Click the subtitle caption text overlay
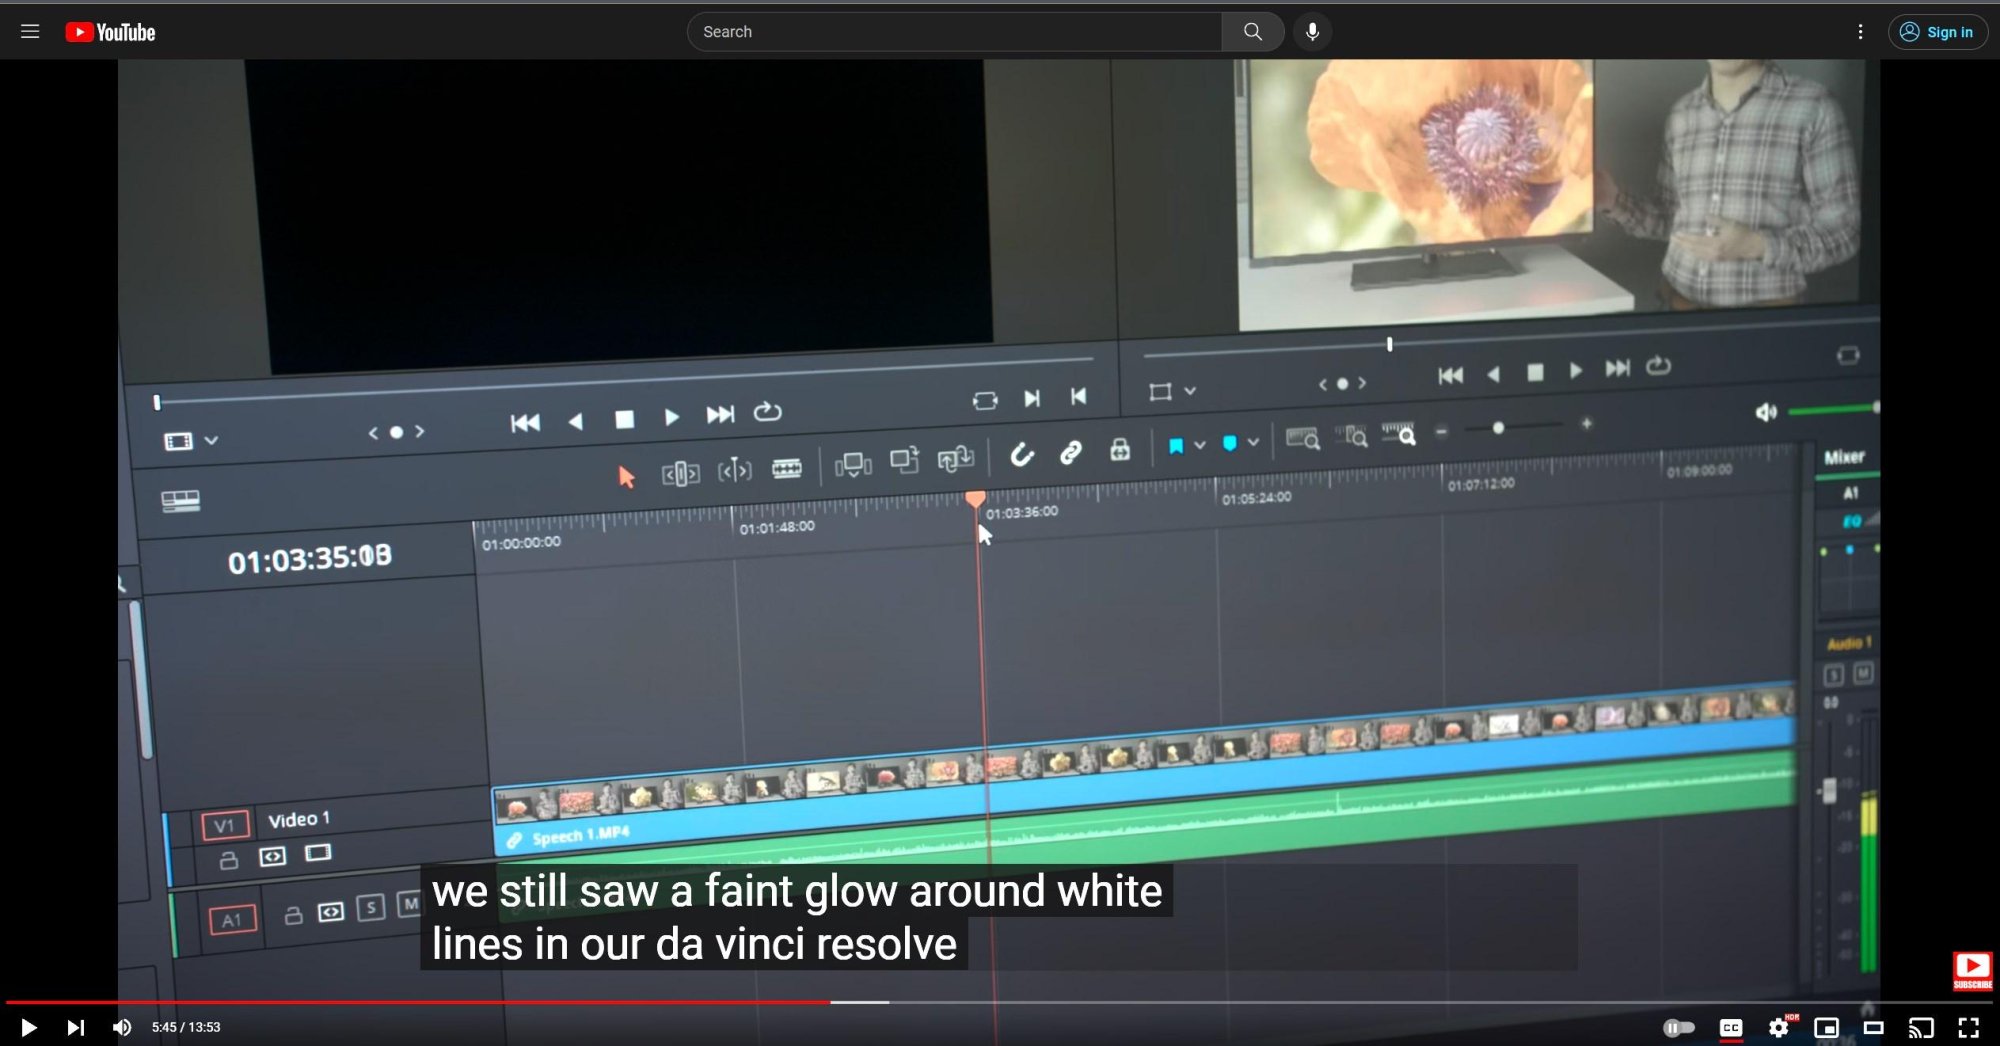The height and width of the screenshot is (1046, 2000). tap(796, 917)
